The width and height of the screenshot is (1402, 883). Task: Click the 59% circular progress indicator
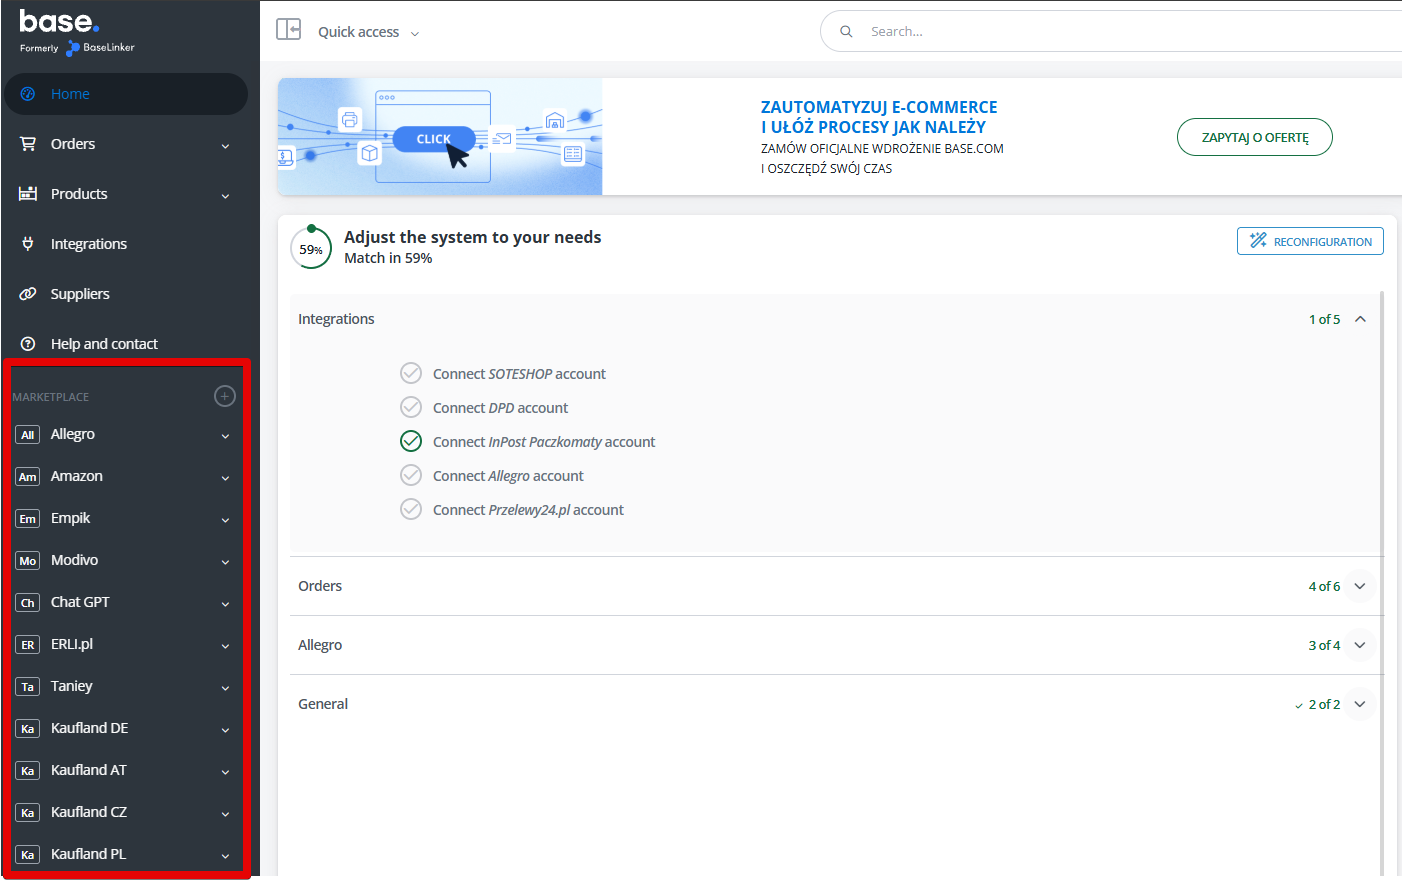(x=311, y=249)
